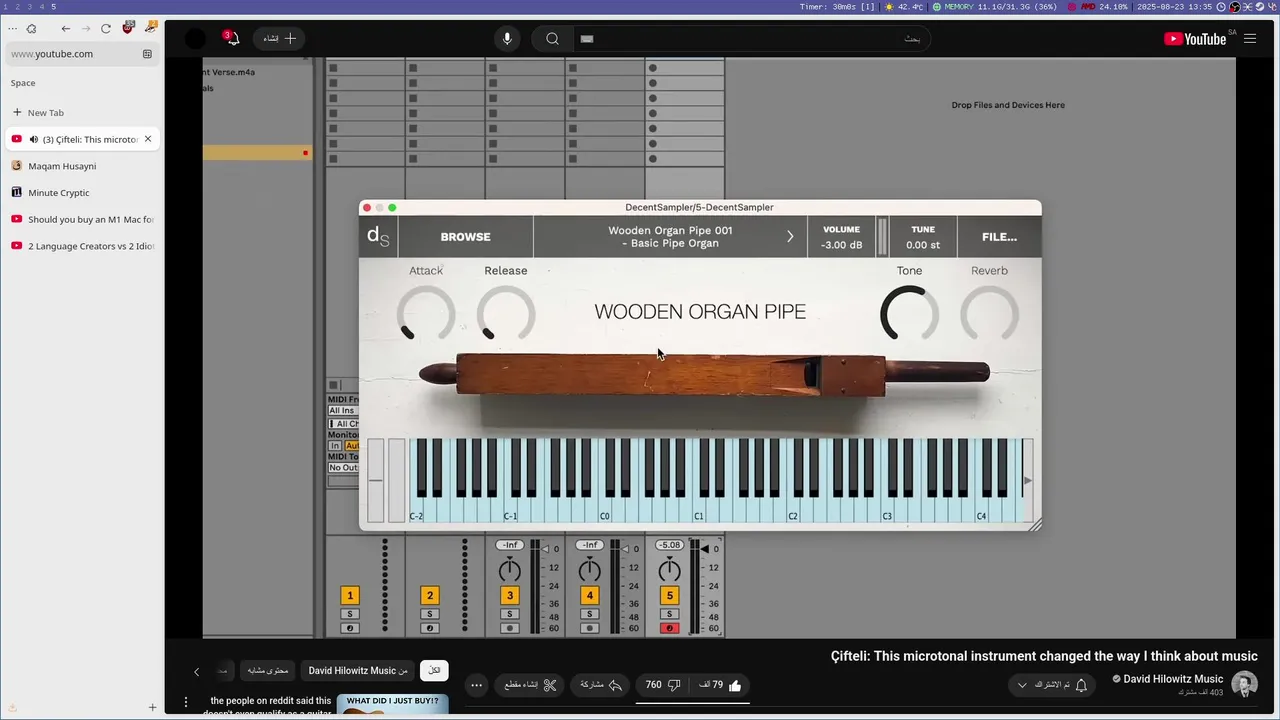The image size is (1280, 720).
Task: Solo track 3 with S button
Action: coord(510,614)
